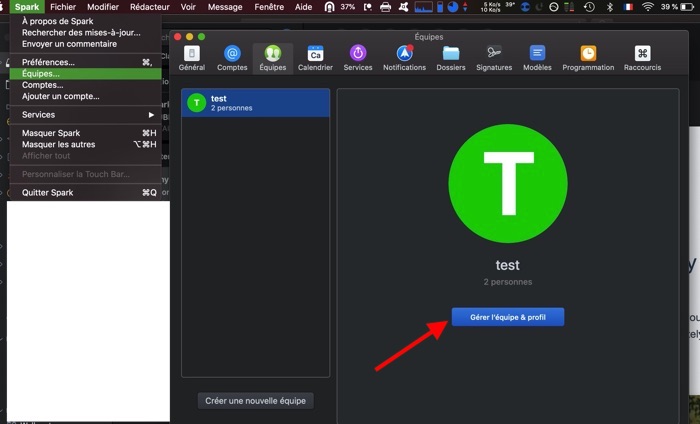This screenshot has height=424, width=700.
Task: Open the Modèles preferences icon
Action: [537, 58]
